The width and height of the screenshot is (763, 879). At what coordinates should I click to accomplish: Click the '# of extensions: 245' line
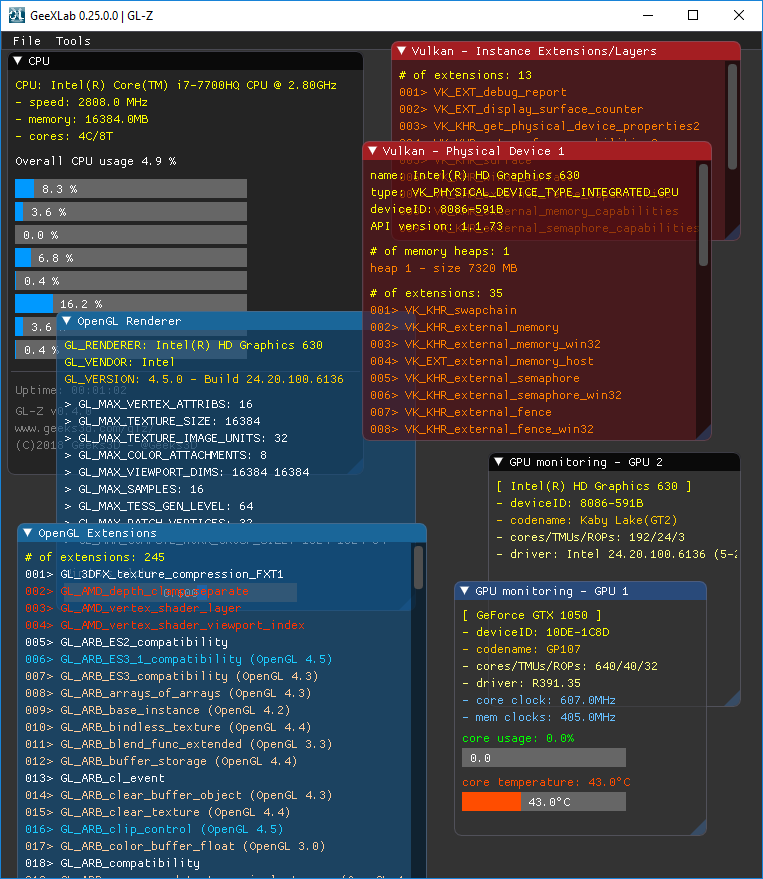click(95, 557)
